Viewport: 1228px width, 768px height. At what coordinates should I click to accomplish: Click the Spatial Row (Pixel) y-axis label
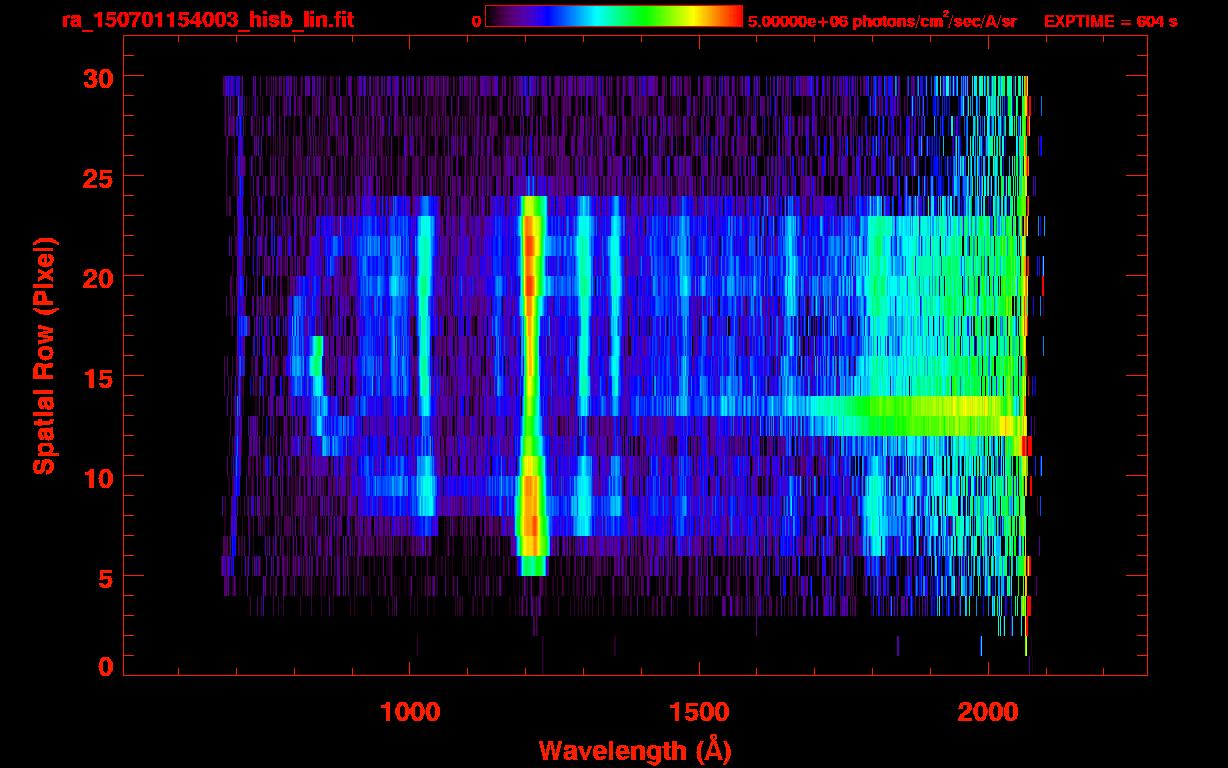(x=43, y=355)
